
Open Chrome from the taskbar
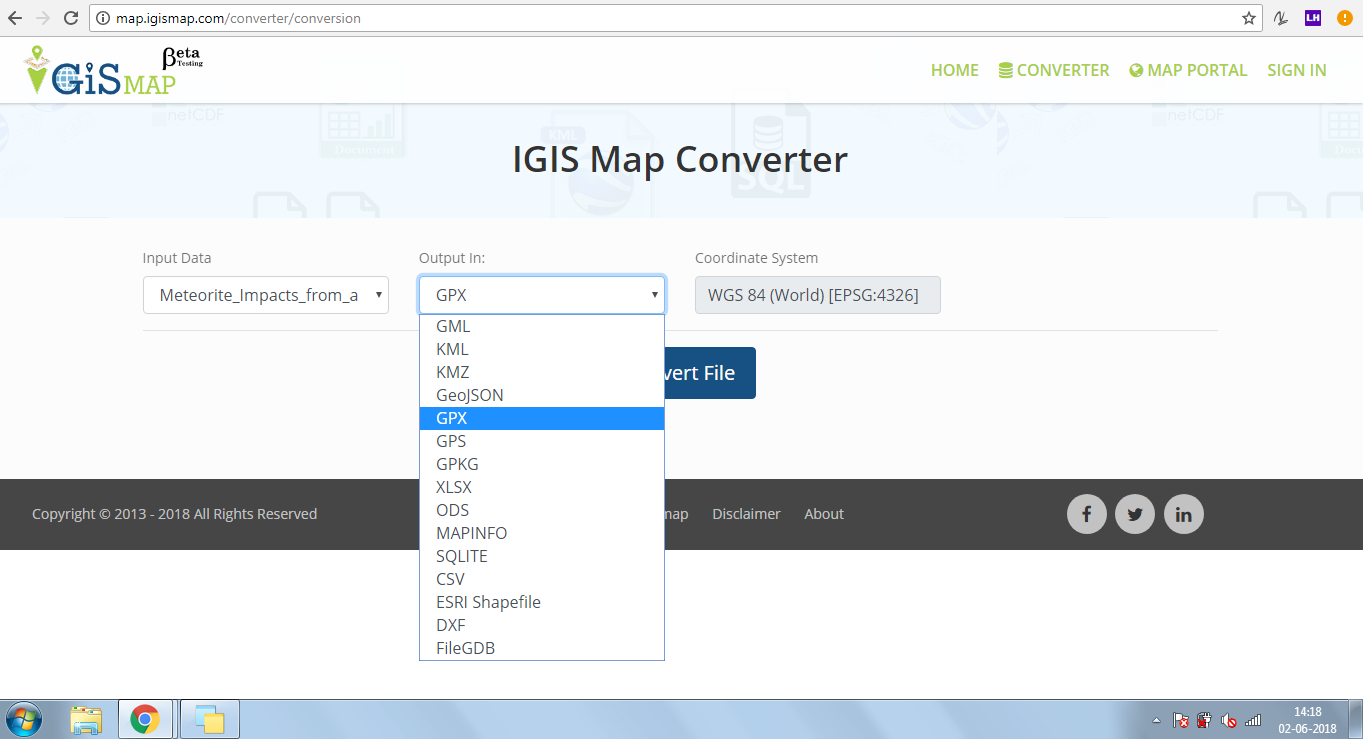coord(145,719)
